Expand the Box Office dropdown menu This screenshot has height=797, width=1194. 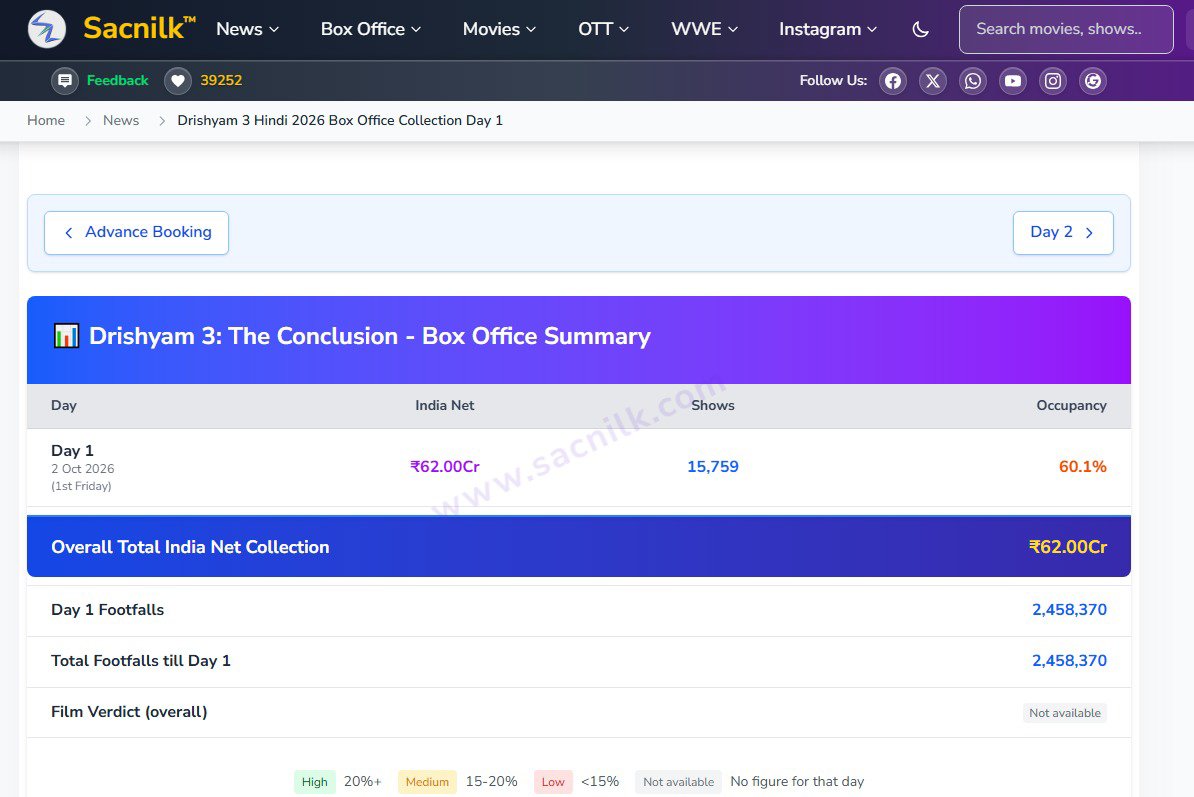click(371, 29)
